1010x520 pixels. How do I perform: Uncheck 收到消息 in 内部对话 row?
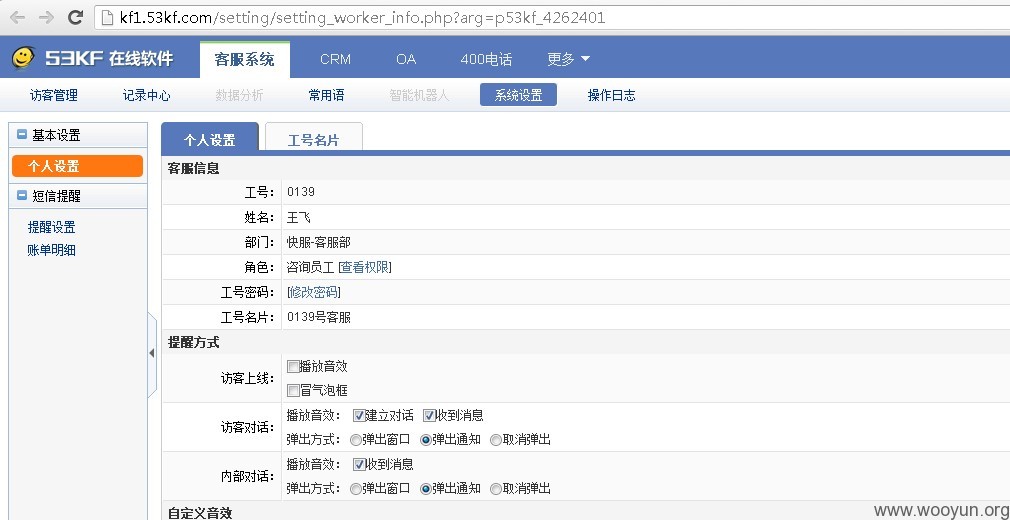(359, 465)
